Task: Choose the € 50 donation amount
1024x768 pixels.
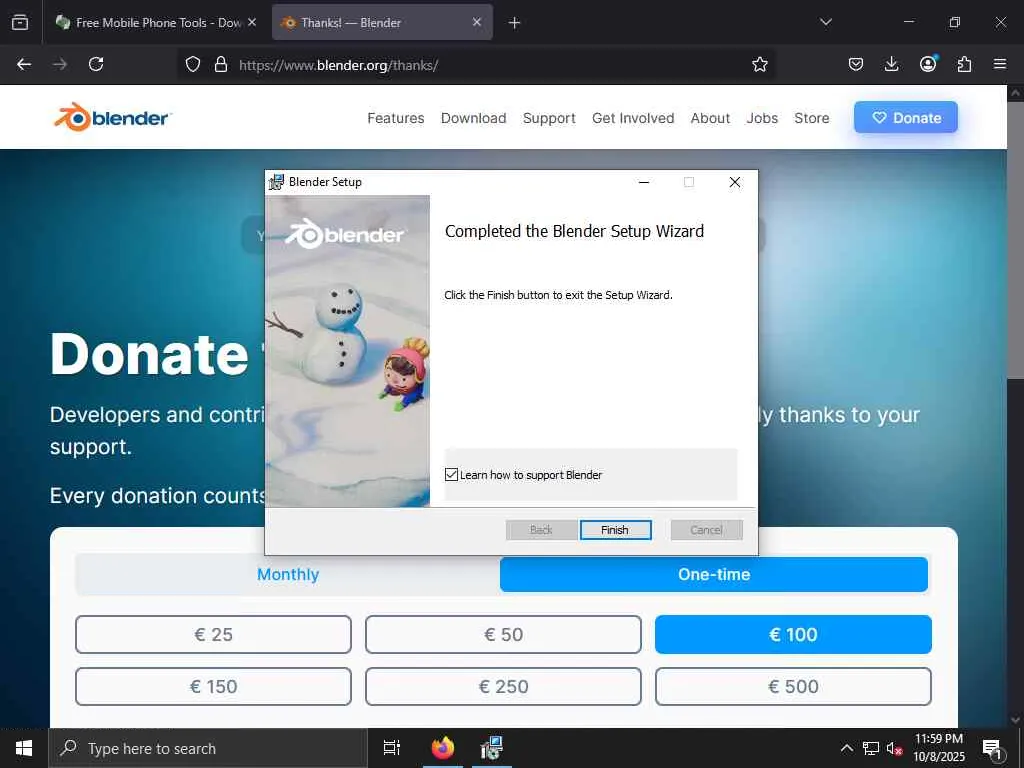Action: (503, 634)
